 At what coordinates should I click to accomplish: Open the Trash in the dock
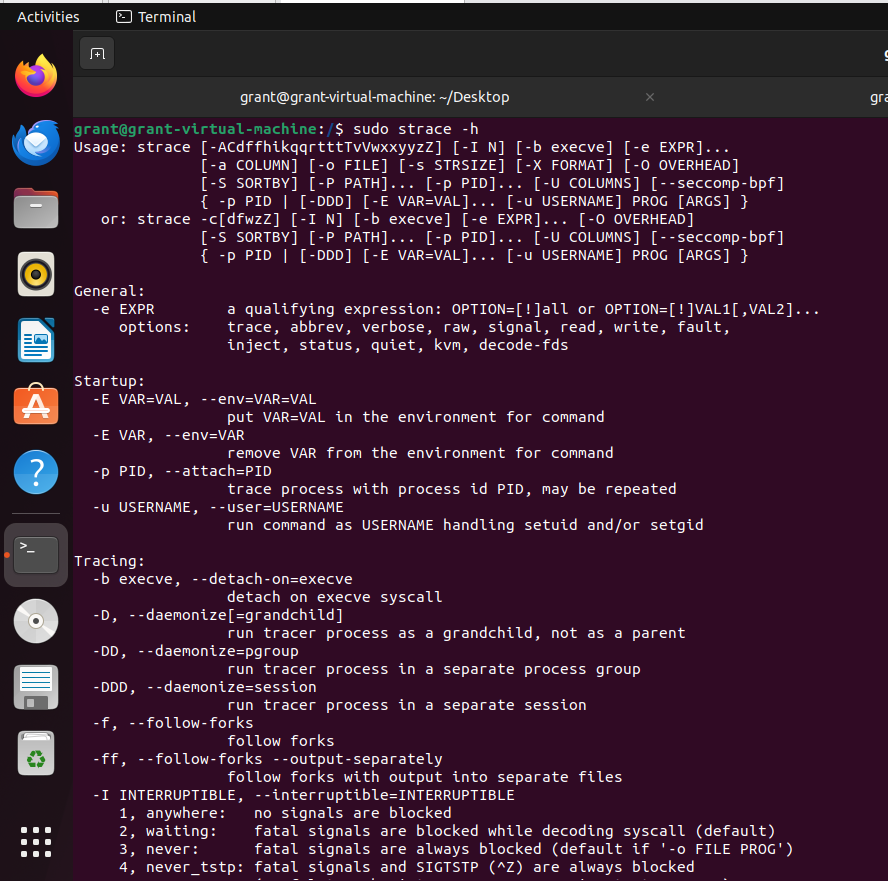tap(36, 754)
